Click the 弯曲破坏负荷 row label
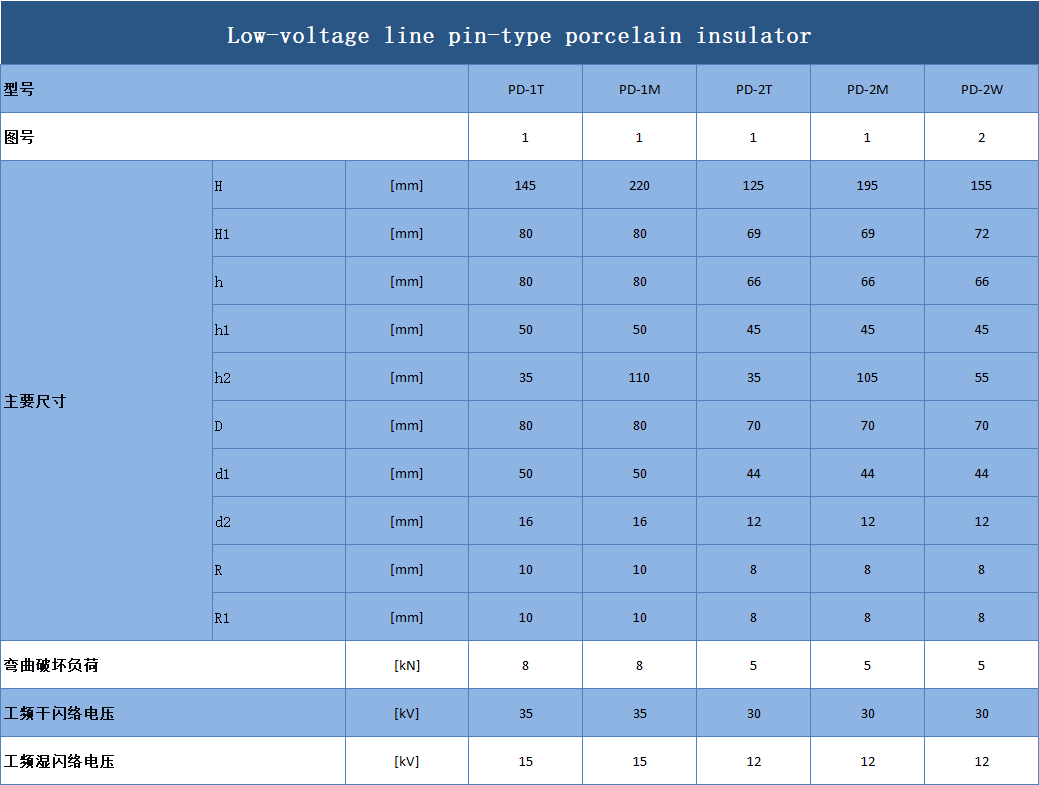This screenshot has width=1039, height=785. tap(52, 665)
